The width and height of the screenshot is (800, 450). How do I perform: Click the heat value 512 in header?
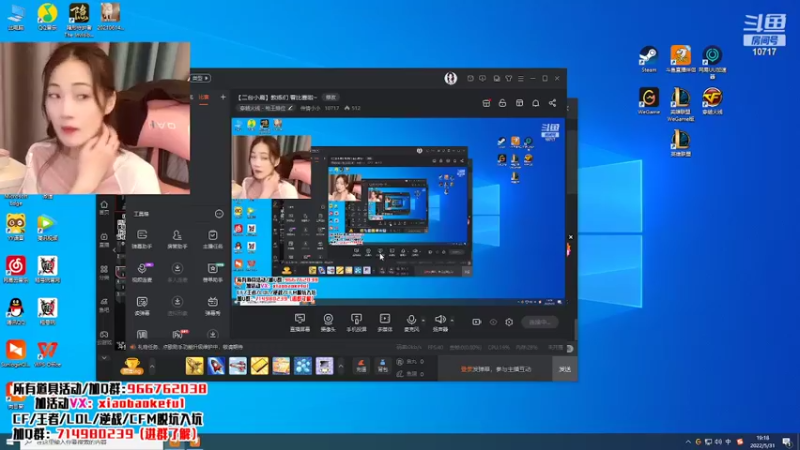pyautogui.click(x=356, y=108)
